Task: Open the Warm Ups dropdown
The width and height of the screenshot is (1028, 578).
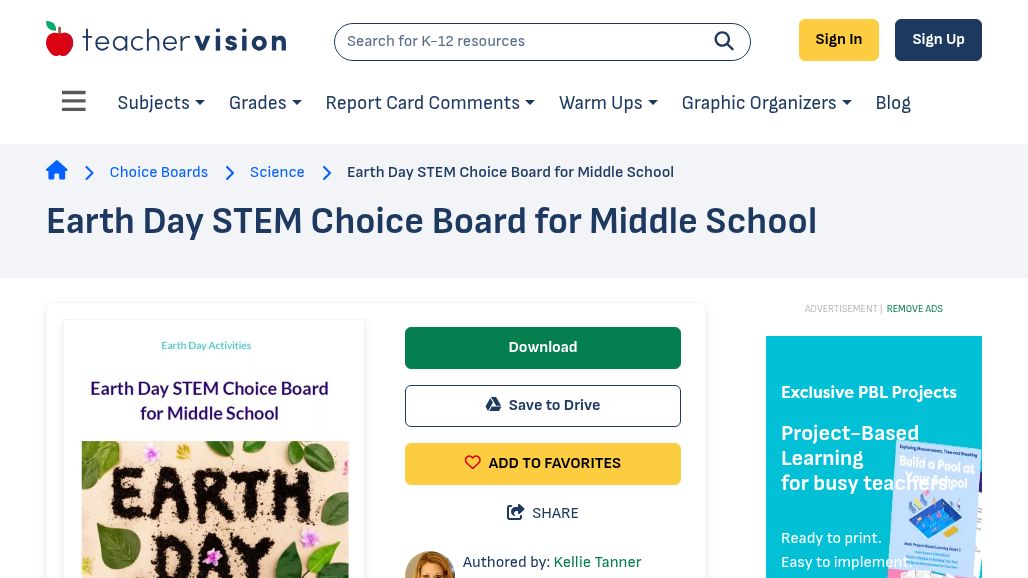Action: click(608, 103)
